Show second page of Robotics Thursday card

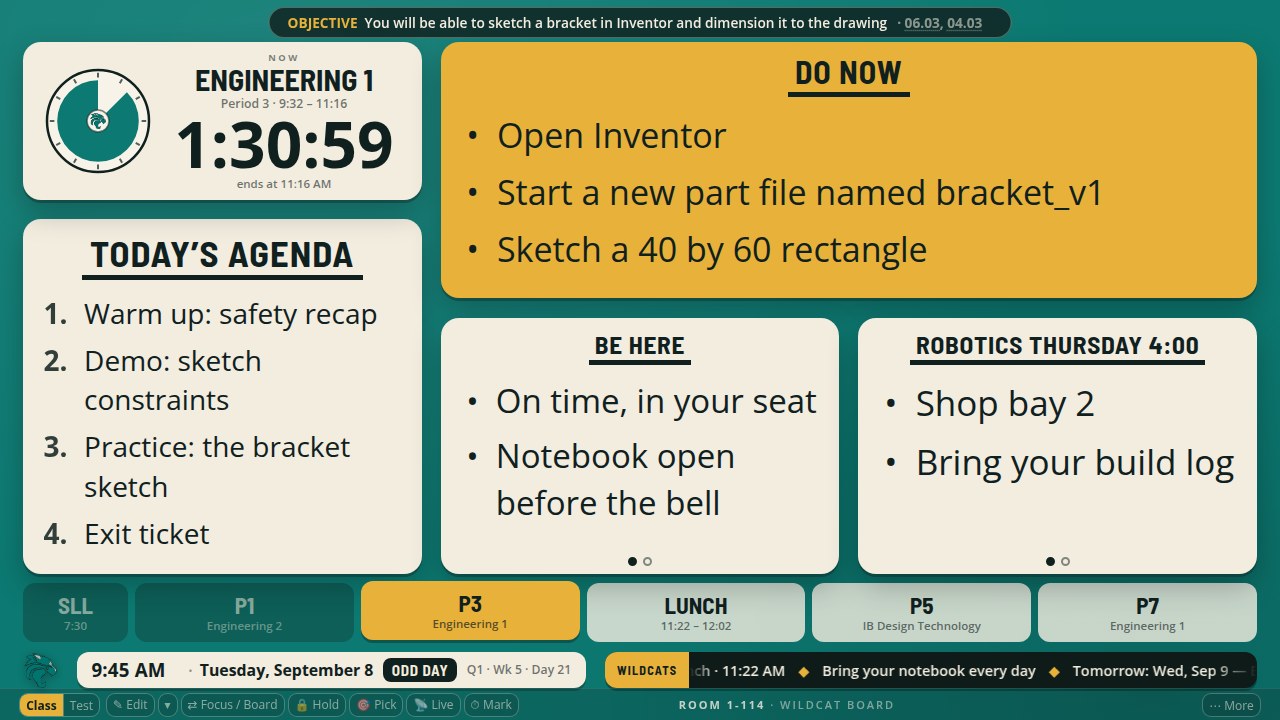1065,561
